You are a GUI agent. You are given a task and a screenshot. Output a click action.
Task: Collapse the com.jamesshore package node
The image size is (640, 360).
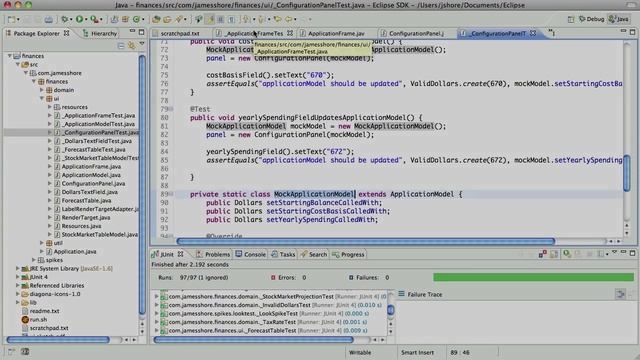tap(26, 73)
